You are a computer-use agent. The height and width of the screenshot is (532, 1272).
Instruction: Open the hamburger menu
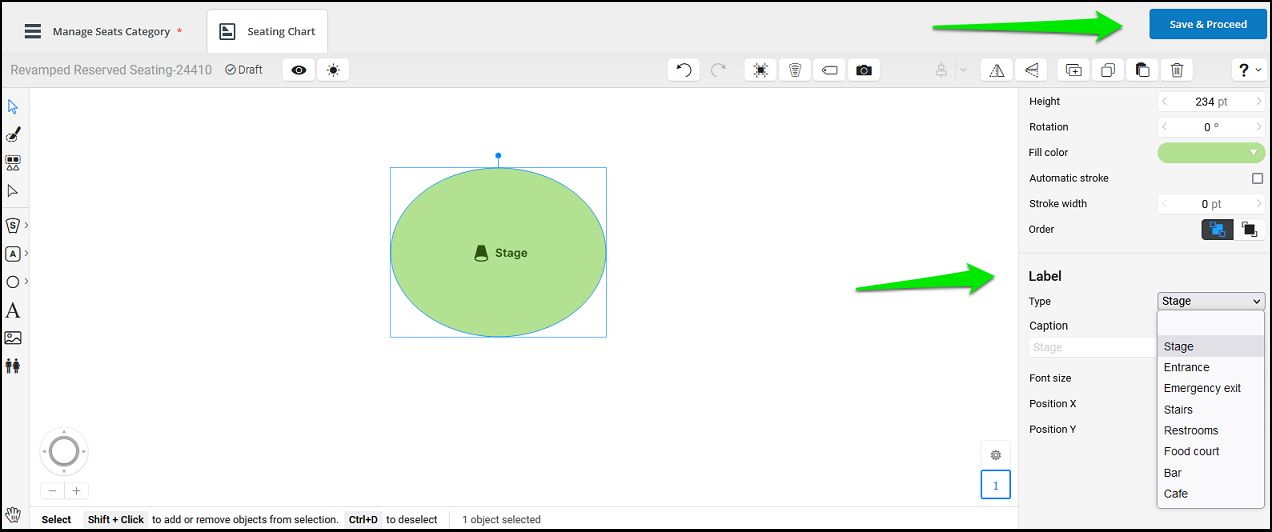pyautogui.click(x=33, y=31)
